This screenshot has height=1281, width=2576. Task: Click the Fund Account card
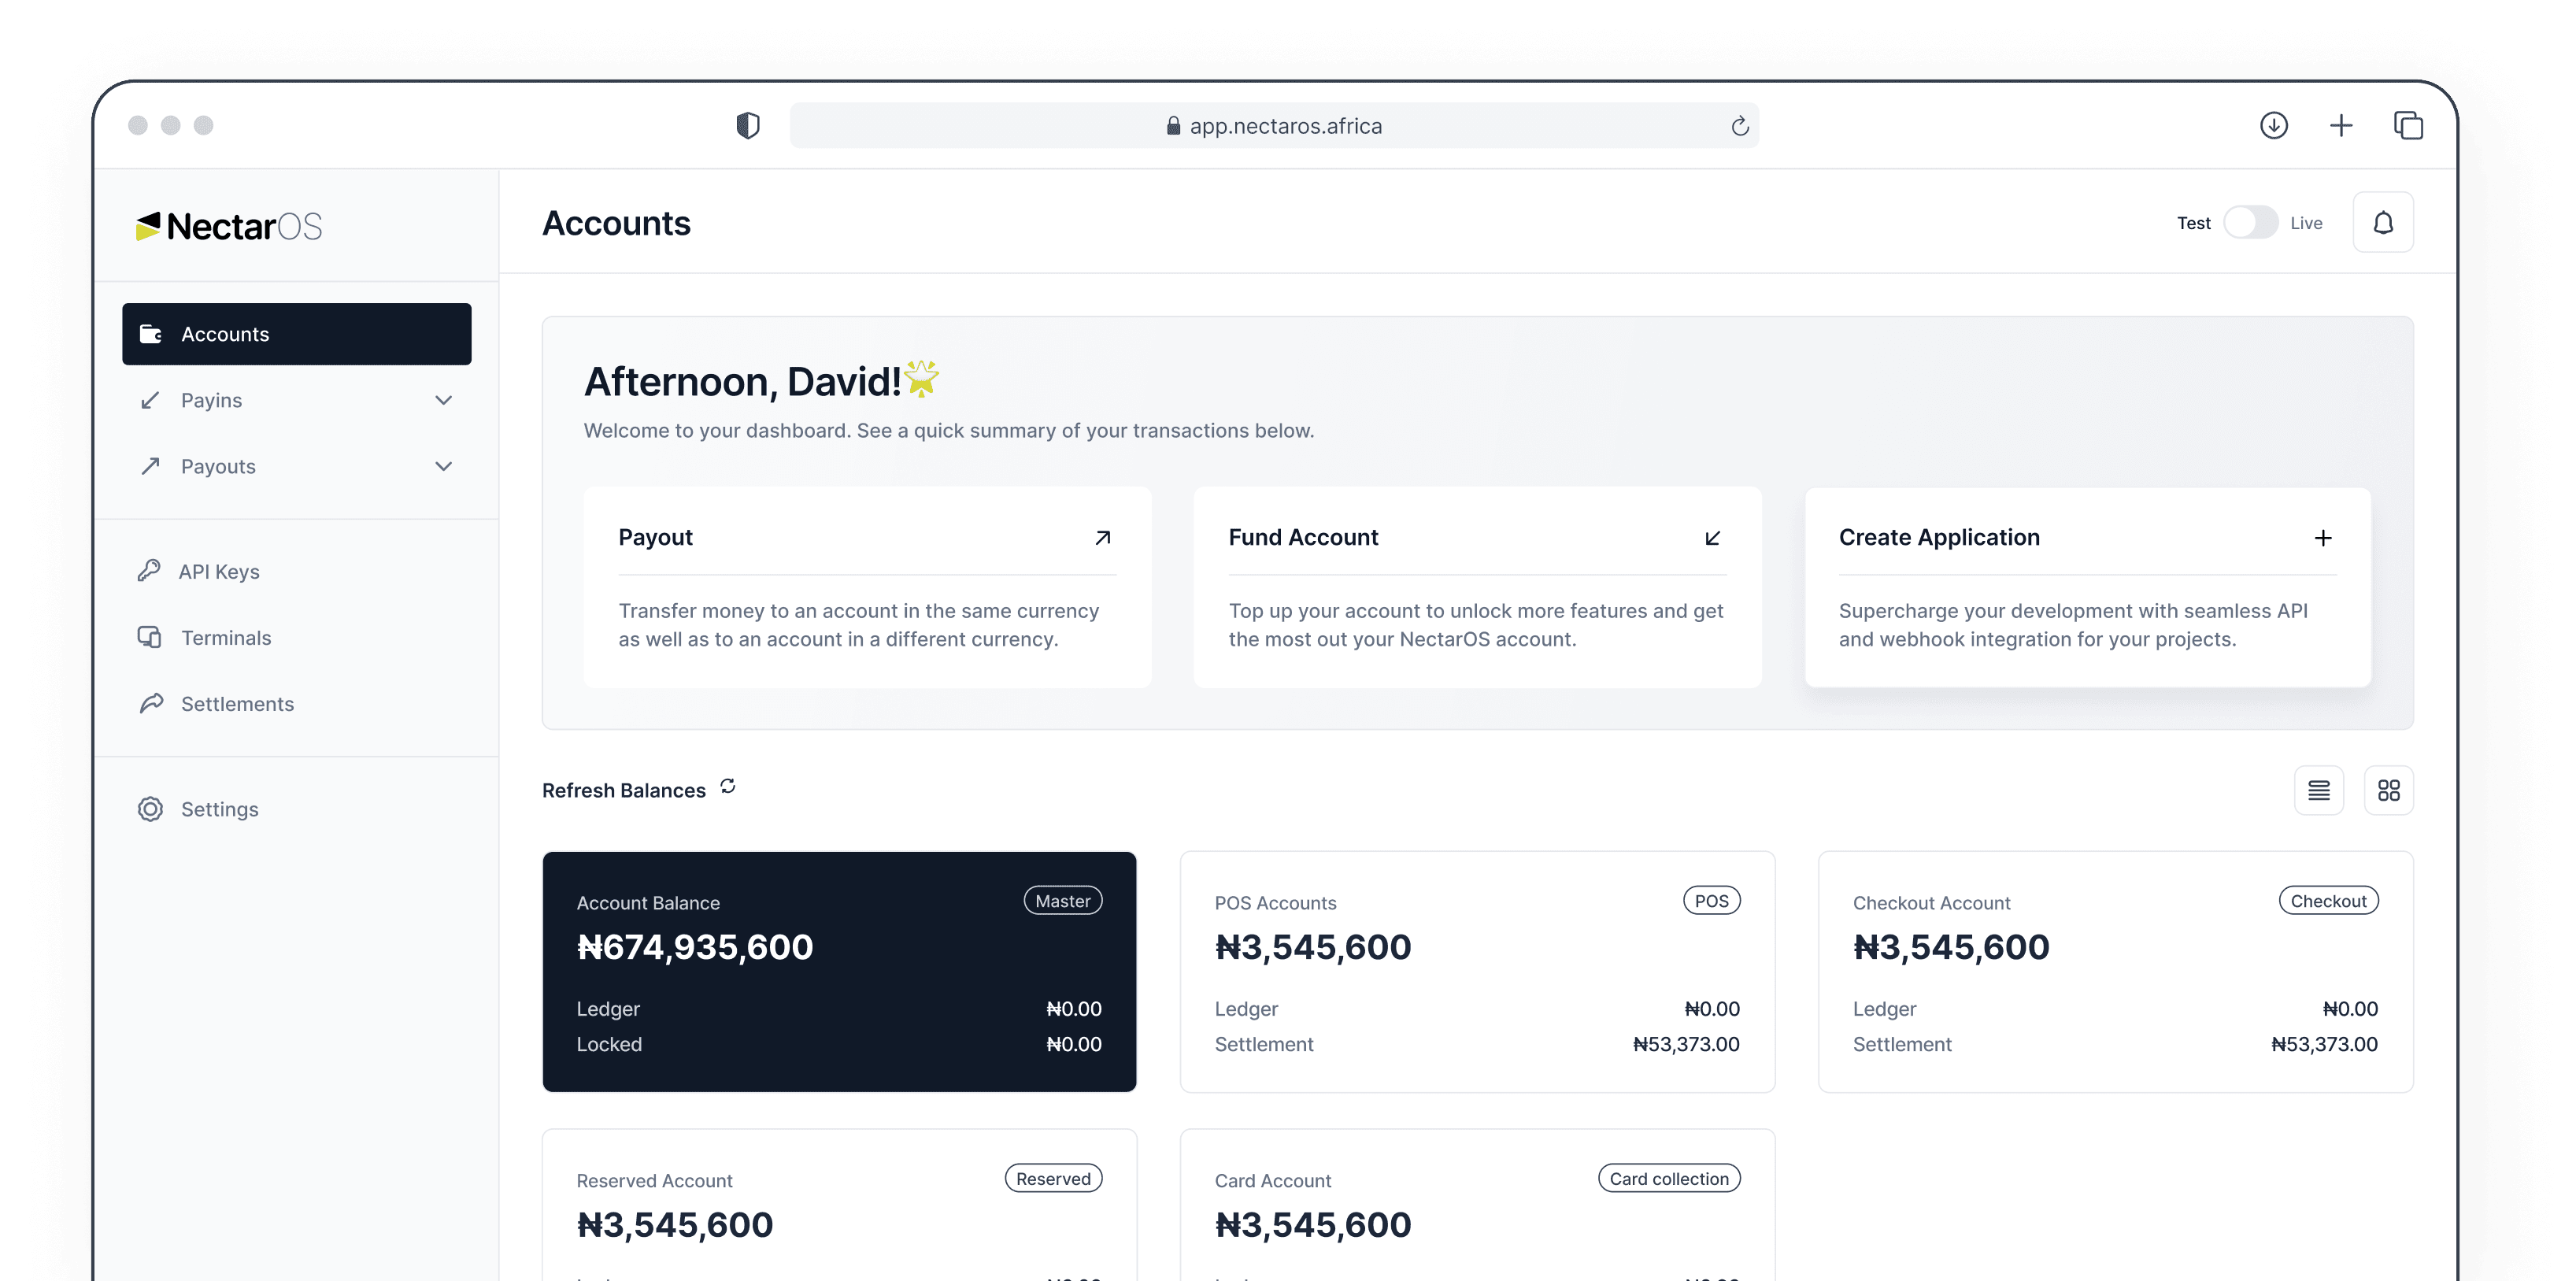tap(1477, 587)
